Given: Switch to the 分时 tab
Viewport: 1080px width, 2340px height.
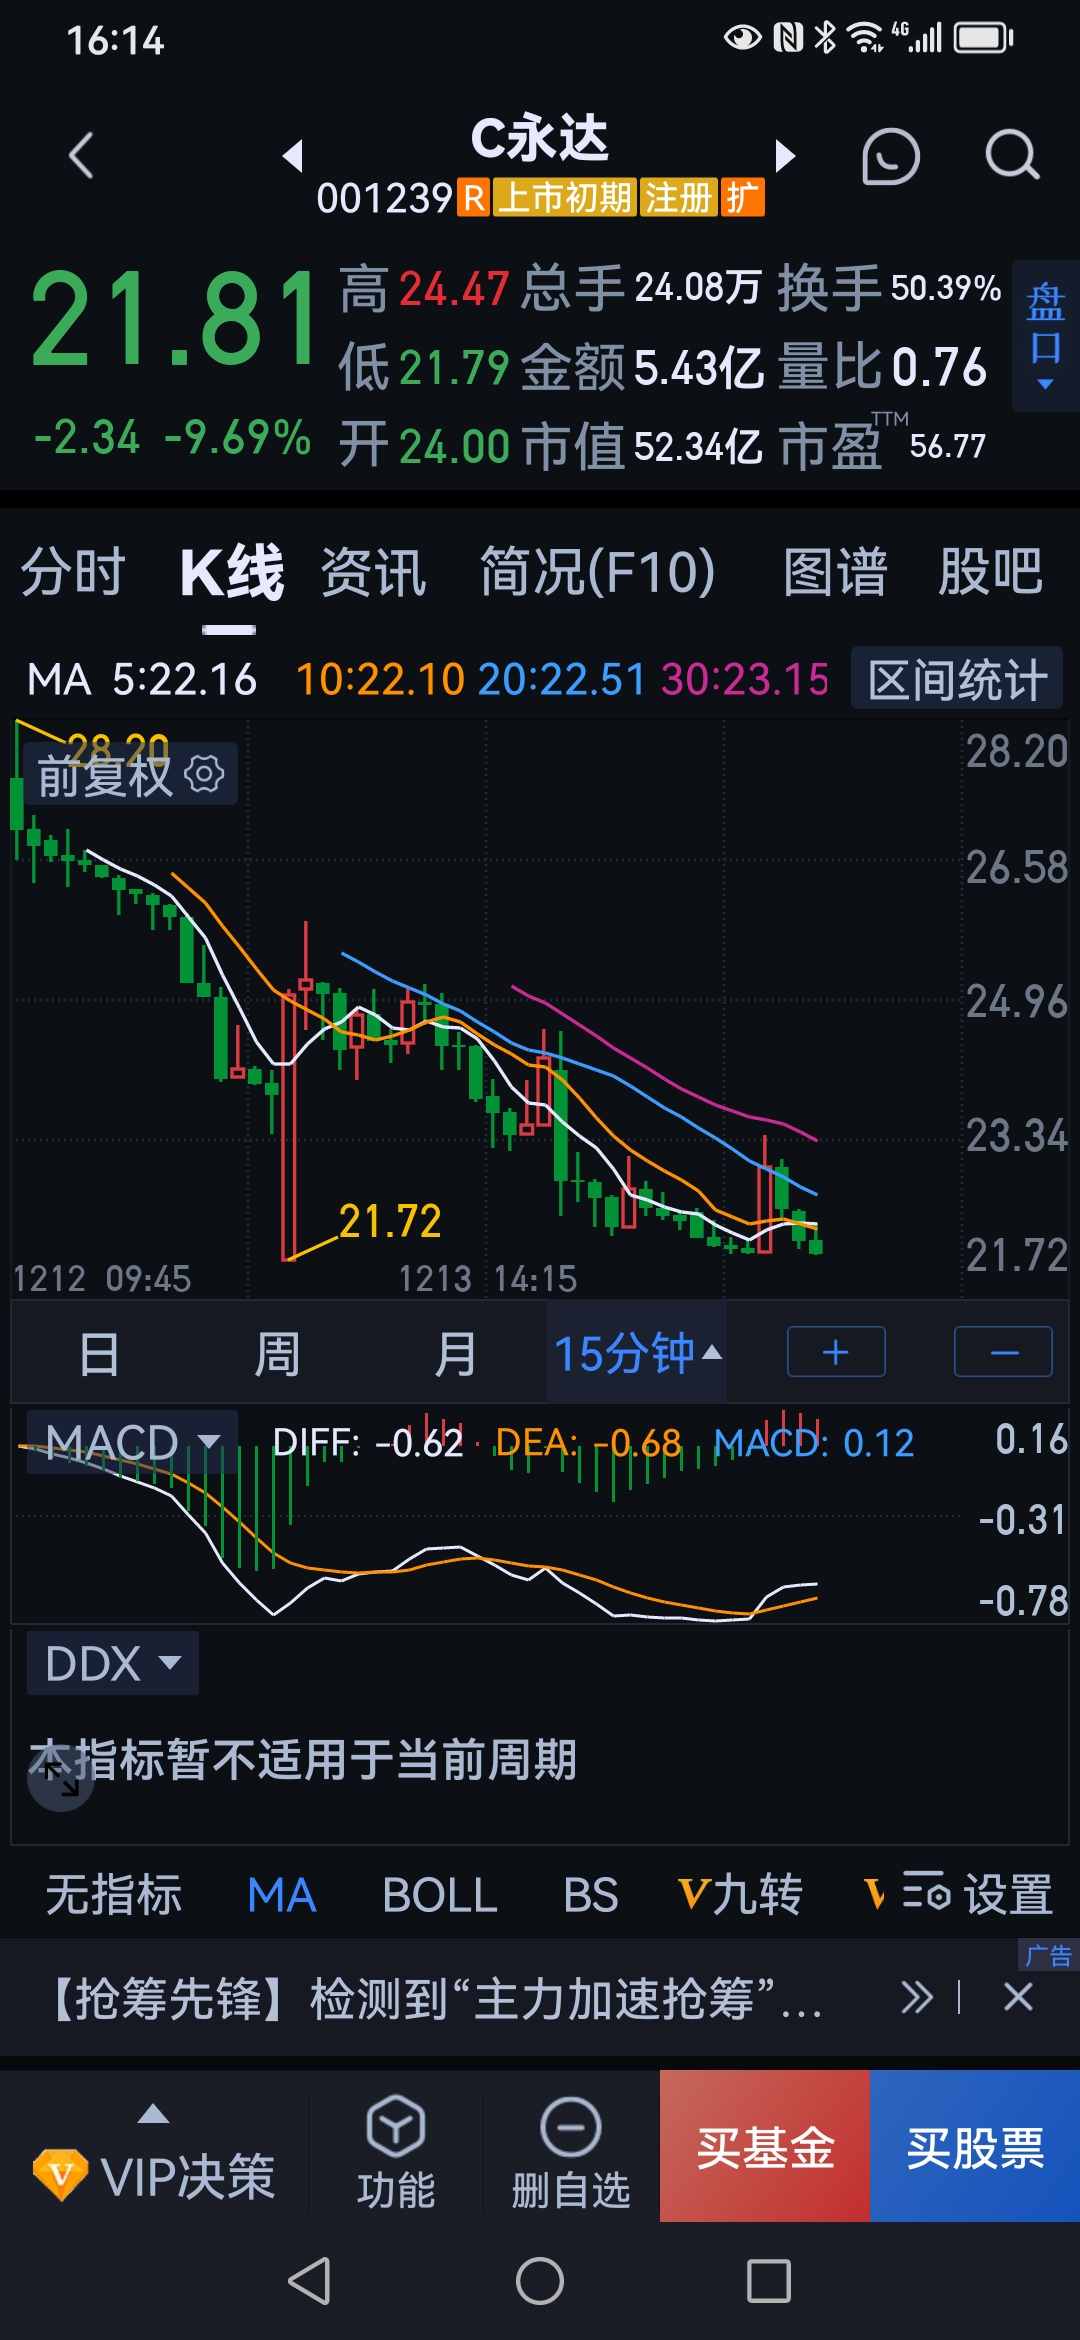Looking at the screenshot, I should [x=73, y=572].
